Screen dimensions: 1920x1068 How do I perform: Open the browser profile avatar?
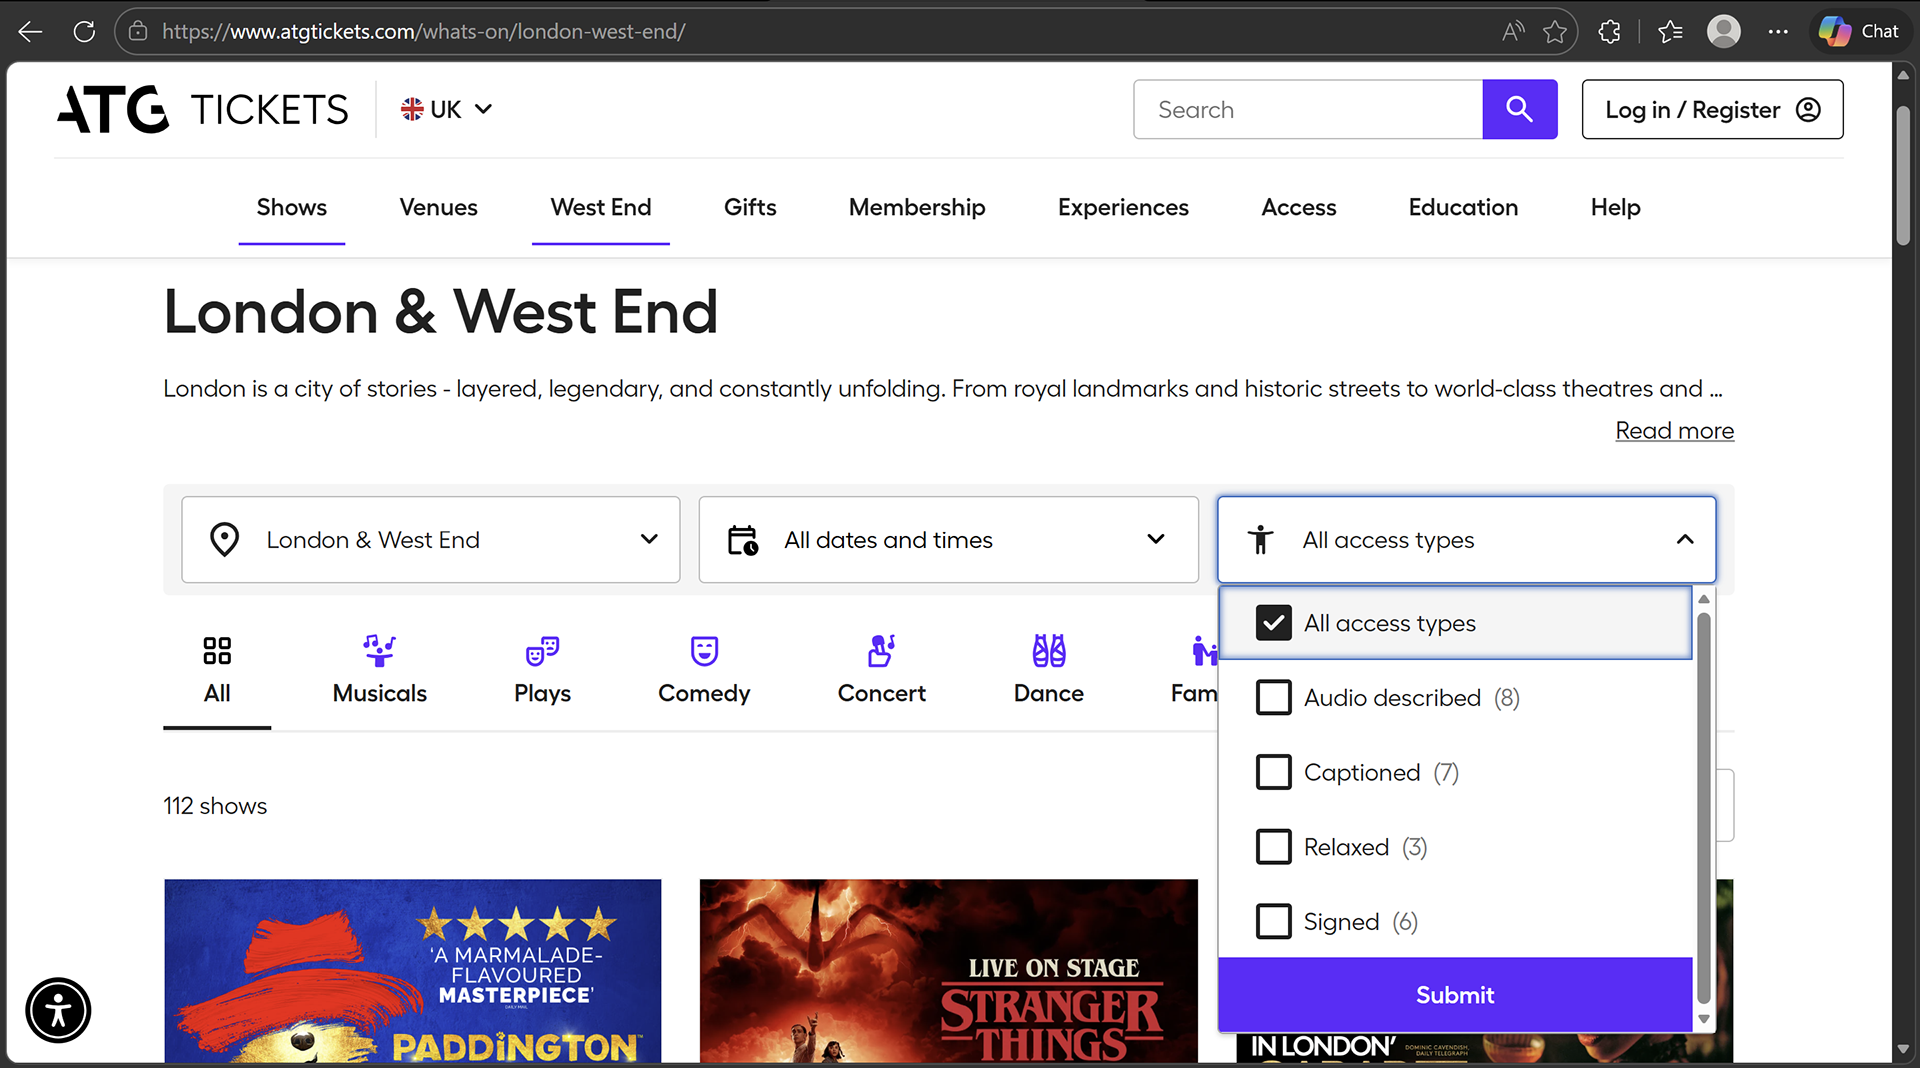[x=1723, y=31]
